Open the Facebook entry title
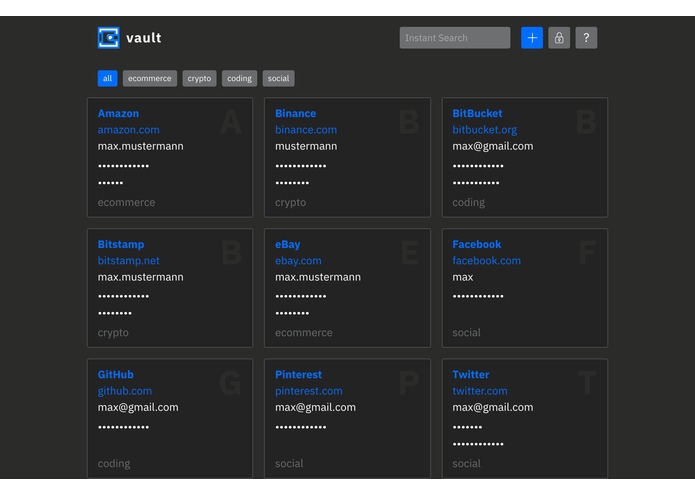Image resolution: width=695 pixels, height=494 pixels. pyautogui.click(x=476, y=245)
